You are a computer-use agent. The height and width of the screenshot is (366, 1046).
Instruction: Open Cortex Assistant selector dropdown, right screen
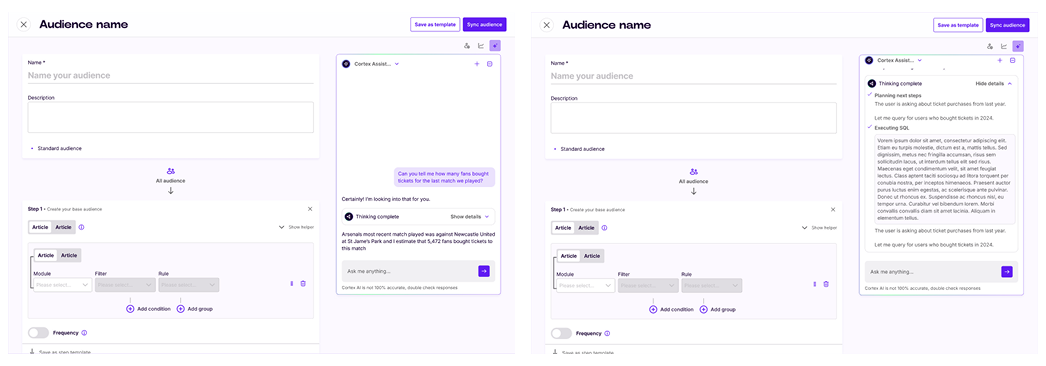tap(894, 60)
